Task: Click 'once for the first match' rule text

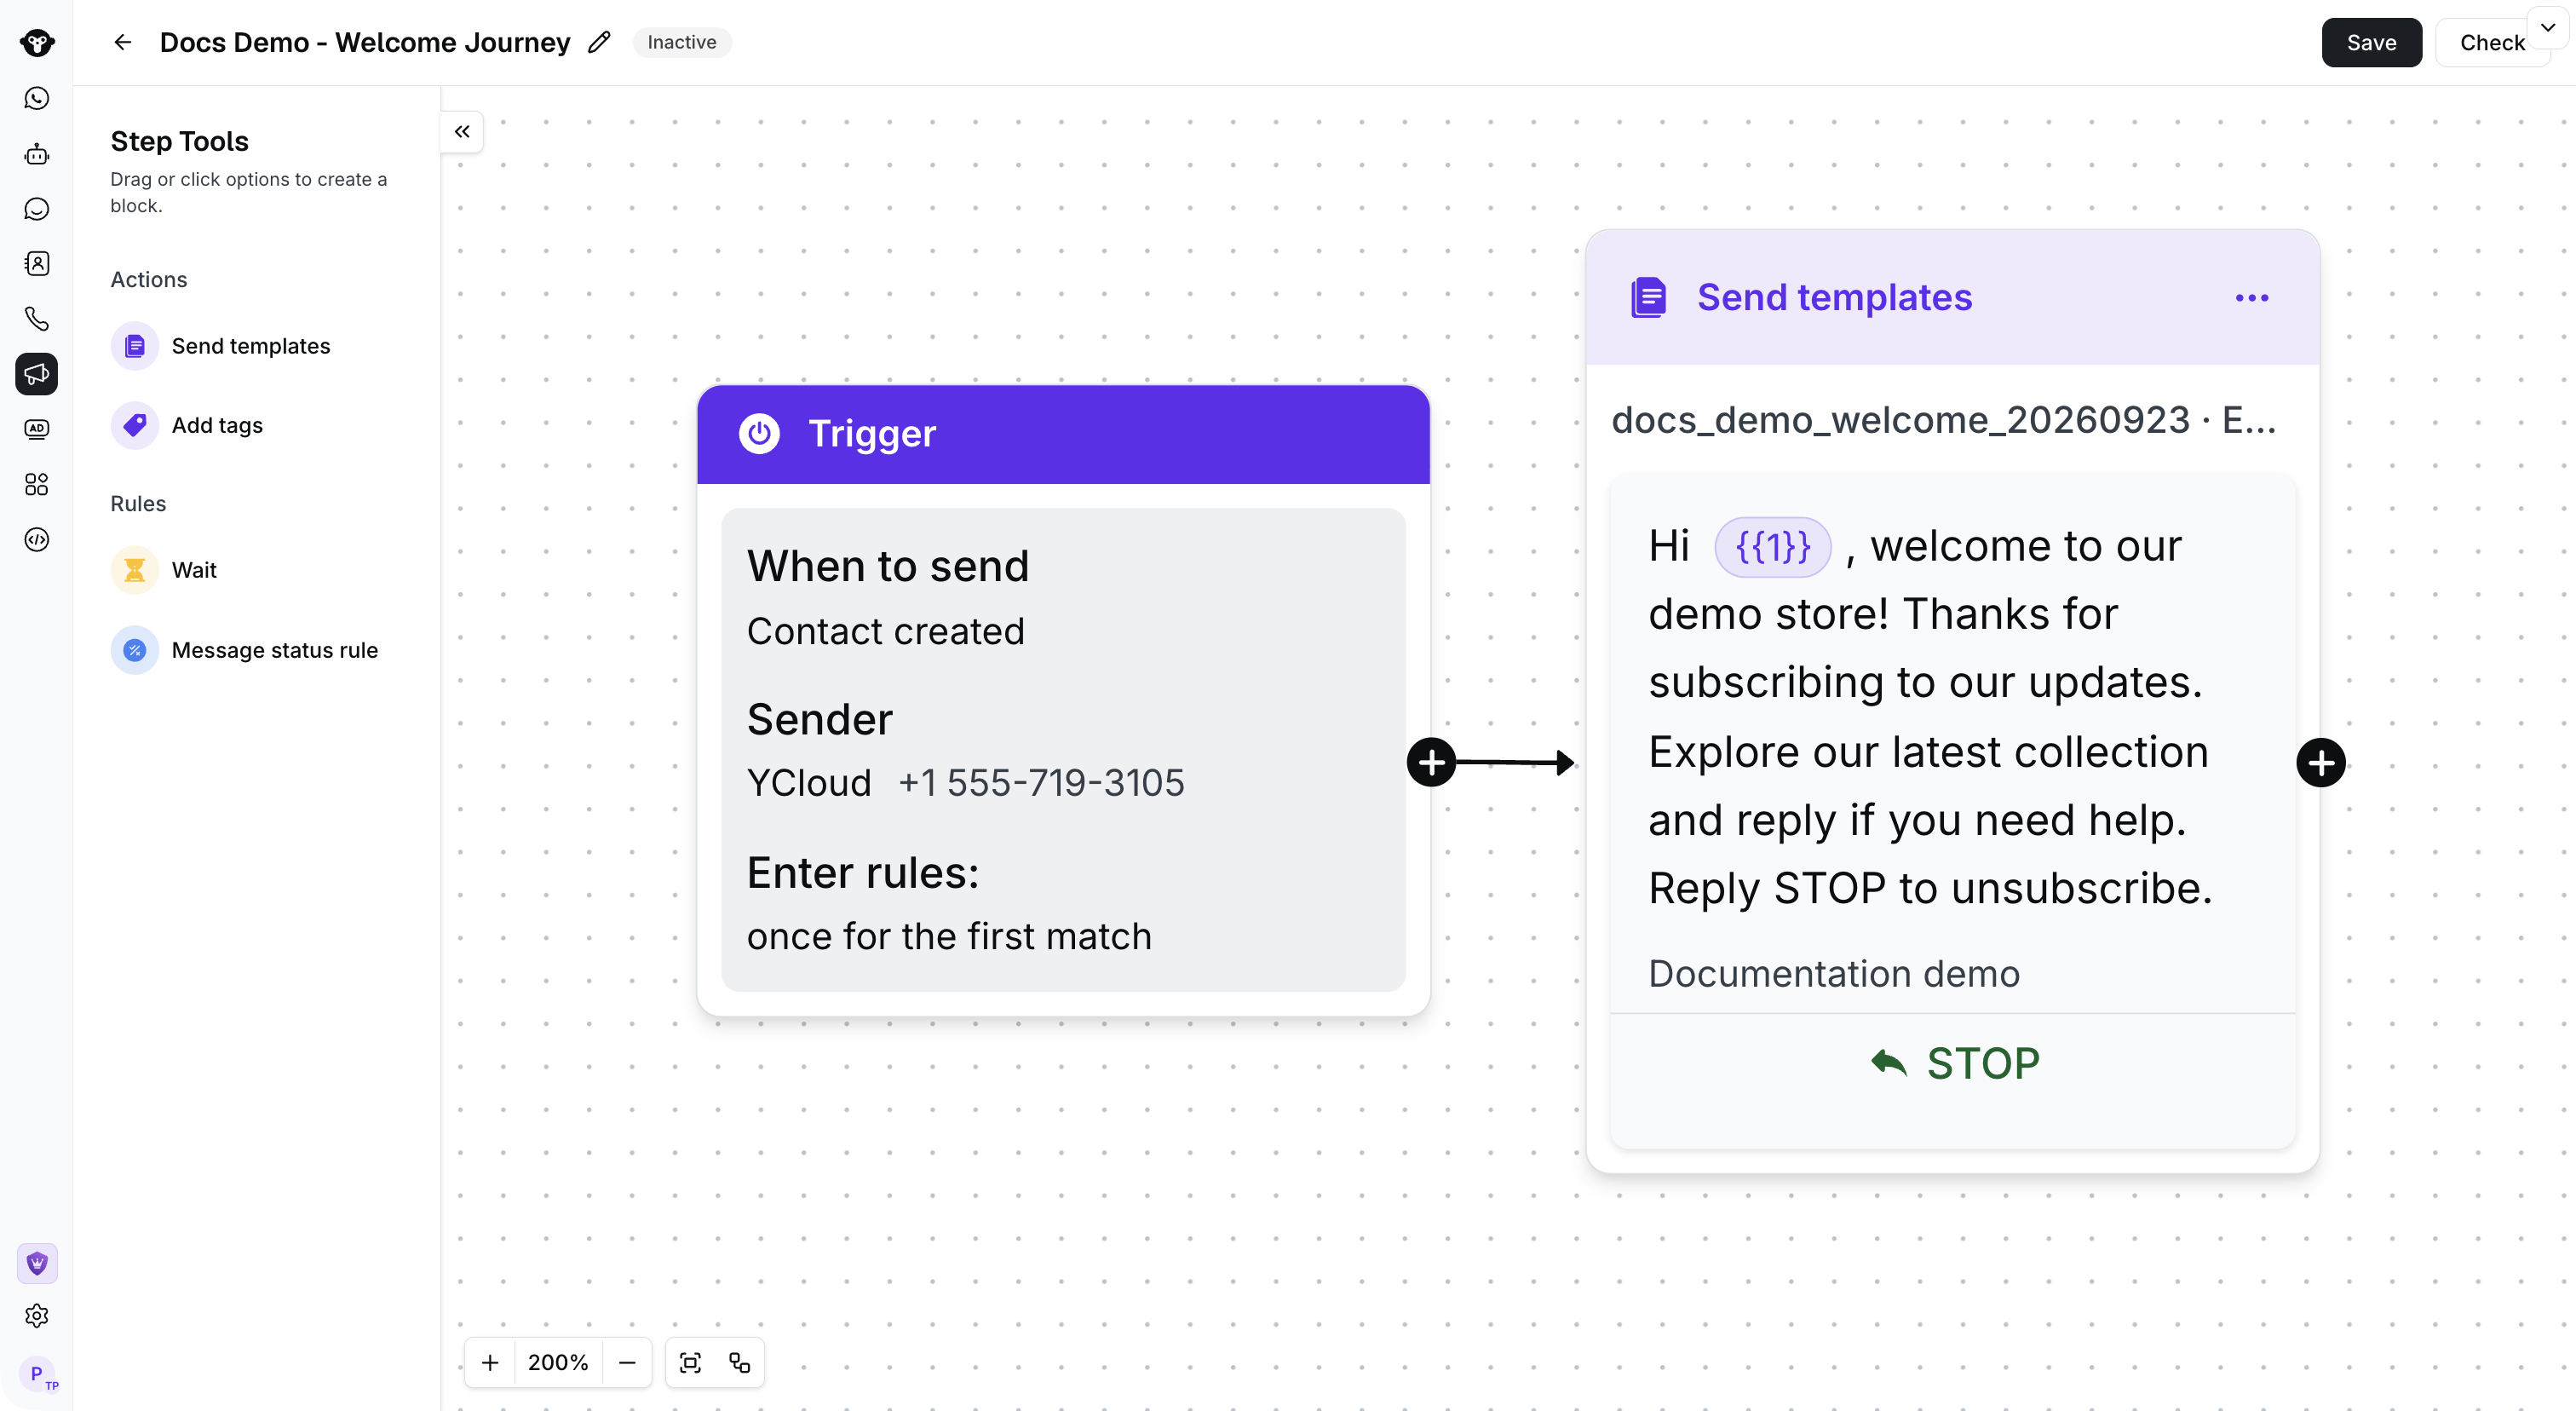Action: coord(949,936)
